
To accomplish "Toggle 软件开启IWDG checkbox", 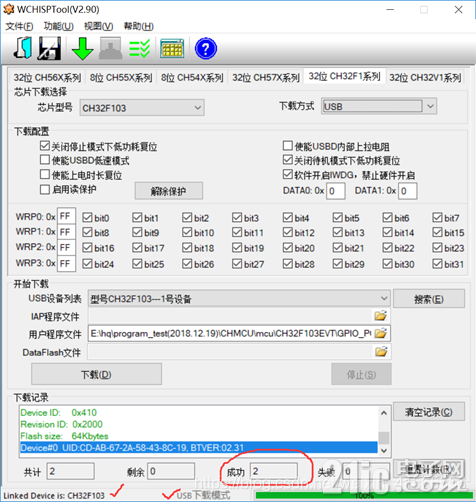I will point(287,174).
